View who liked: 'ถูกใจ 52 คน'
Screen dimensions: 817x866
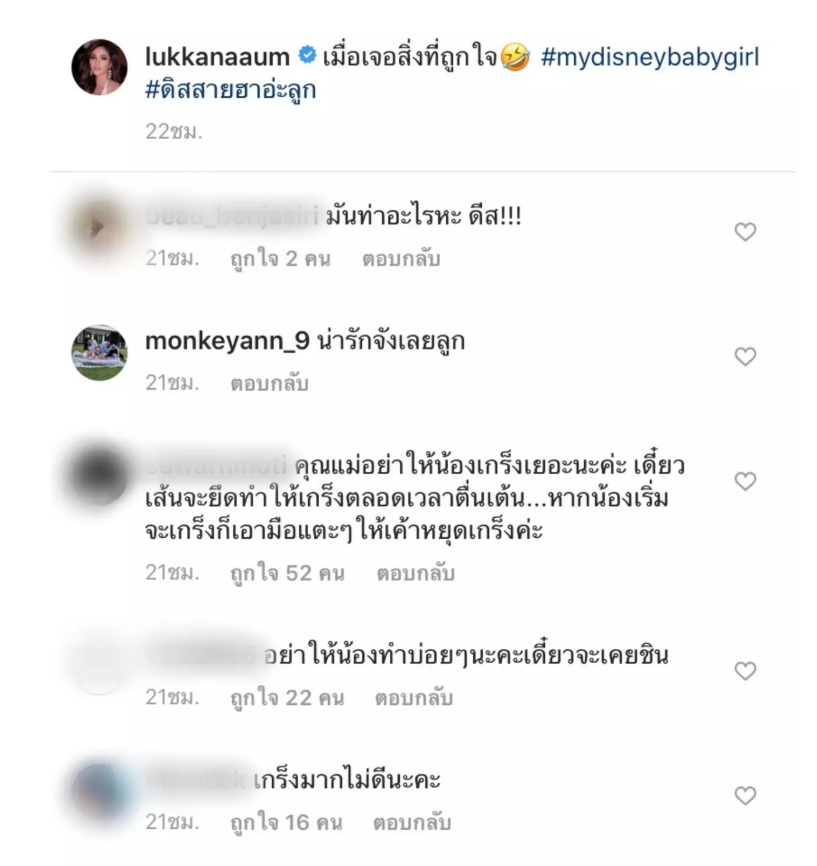pos(287,573)
